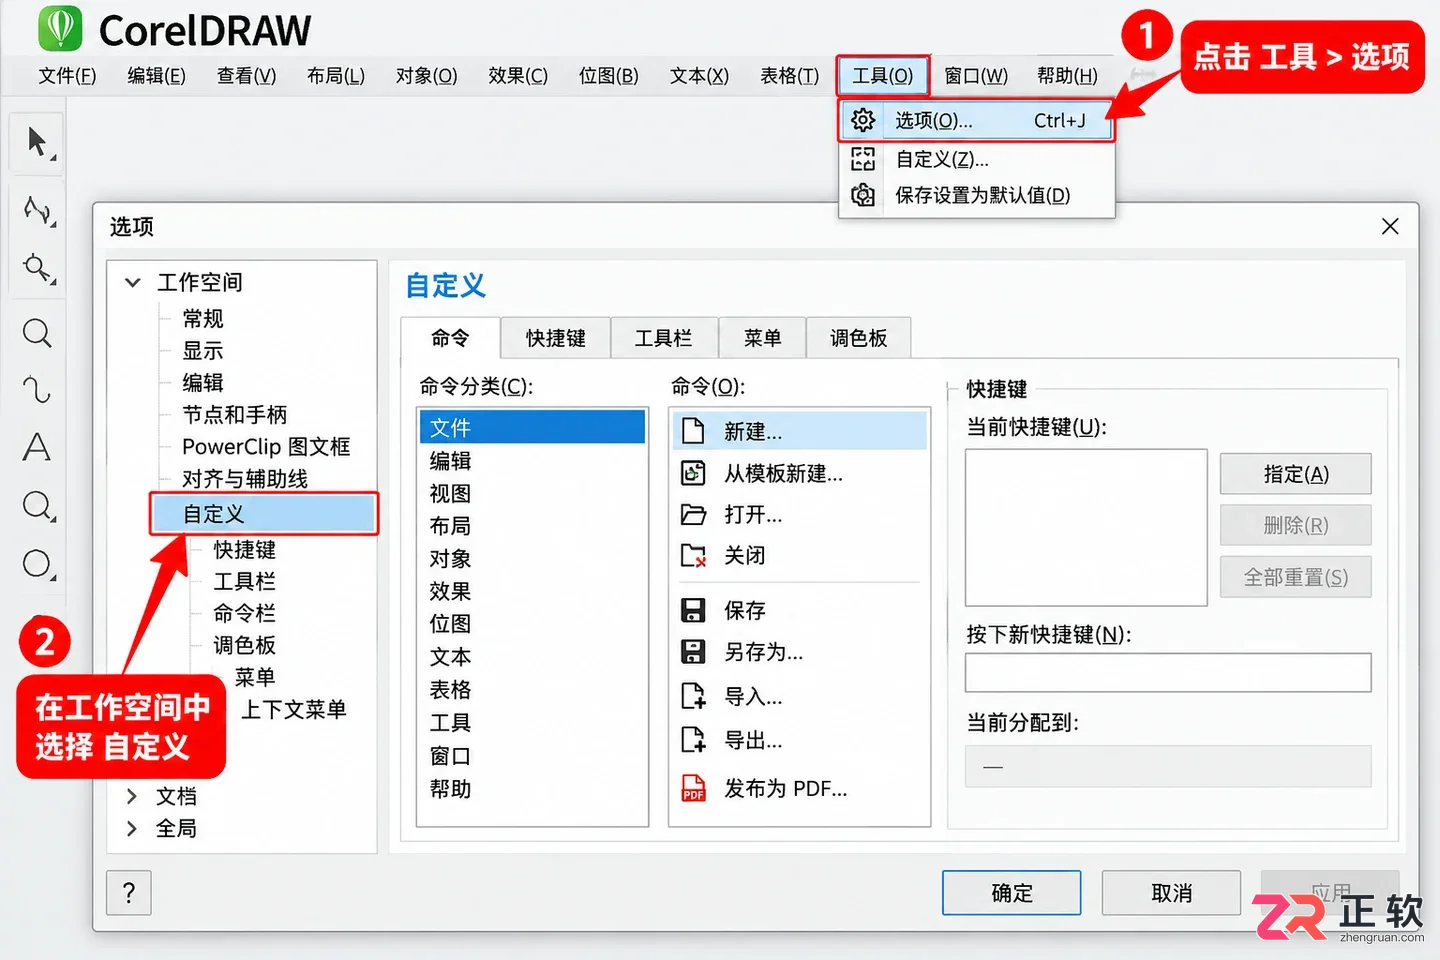Click the import icon beside 导入
The height and width of the screenshot is (960, 1440).
tap(693, 696)
